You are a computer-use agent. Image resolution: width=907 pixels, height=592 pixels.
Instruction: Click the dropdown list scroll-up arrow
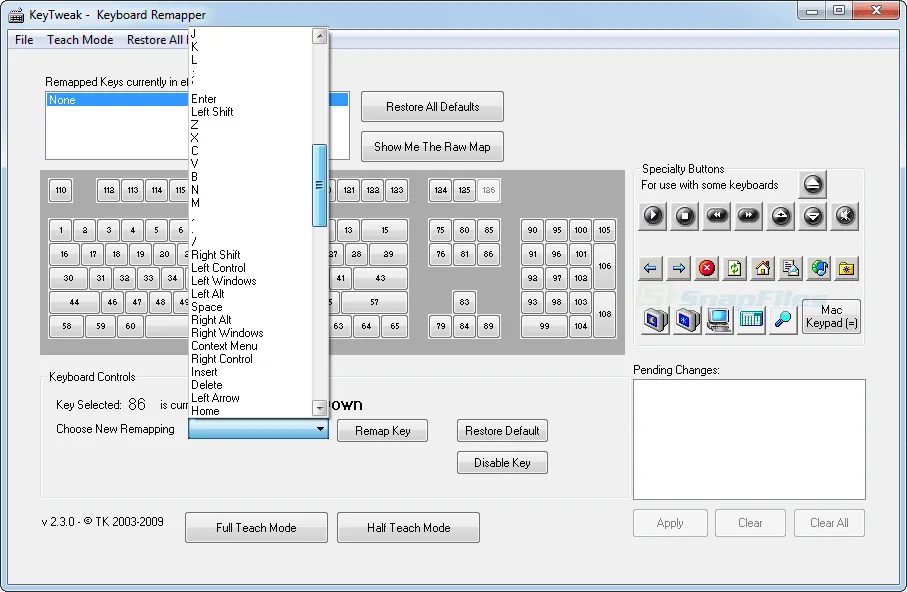(x=319, y=36)
